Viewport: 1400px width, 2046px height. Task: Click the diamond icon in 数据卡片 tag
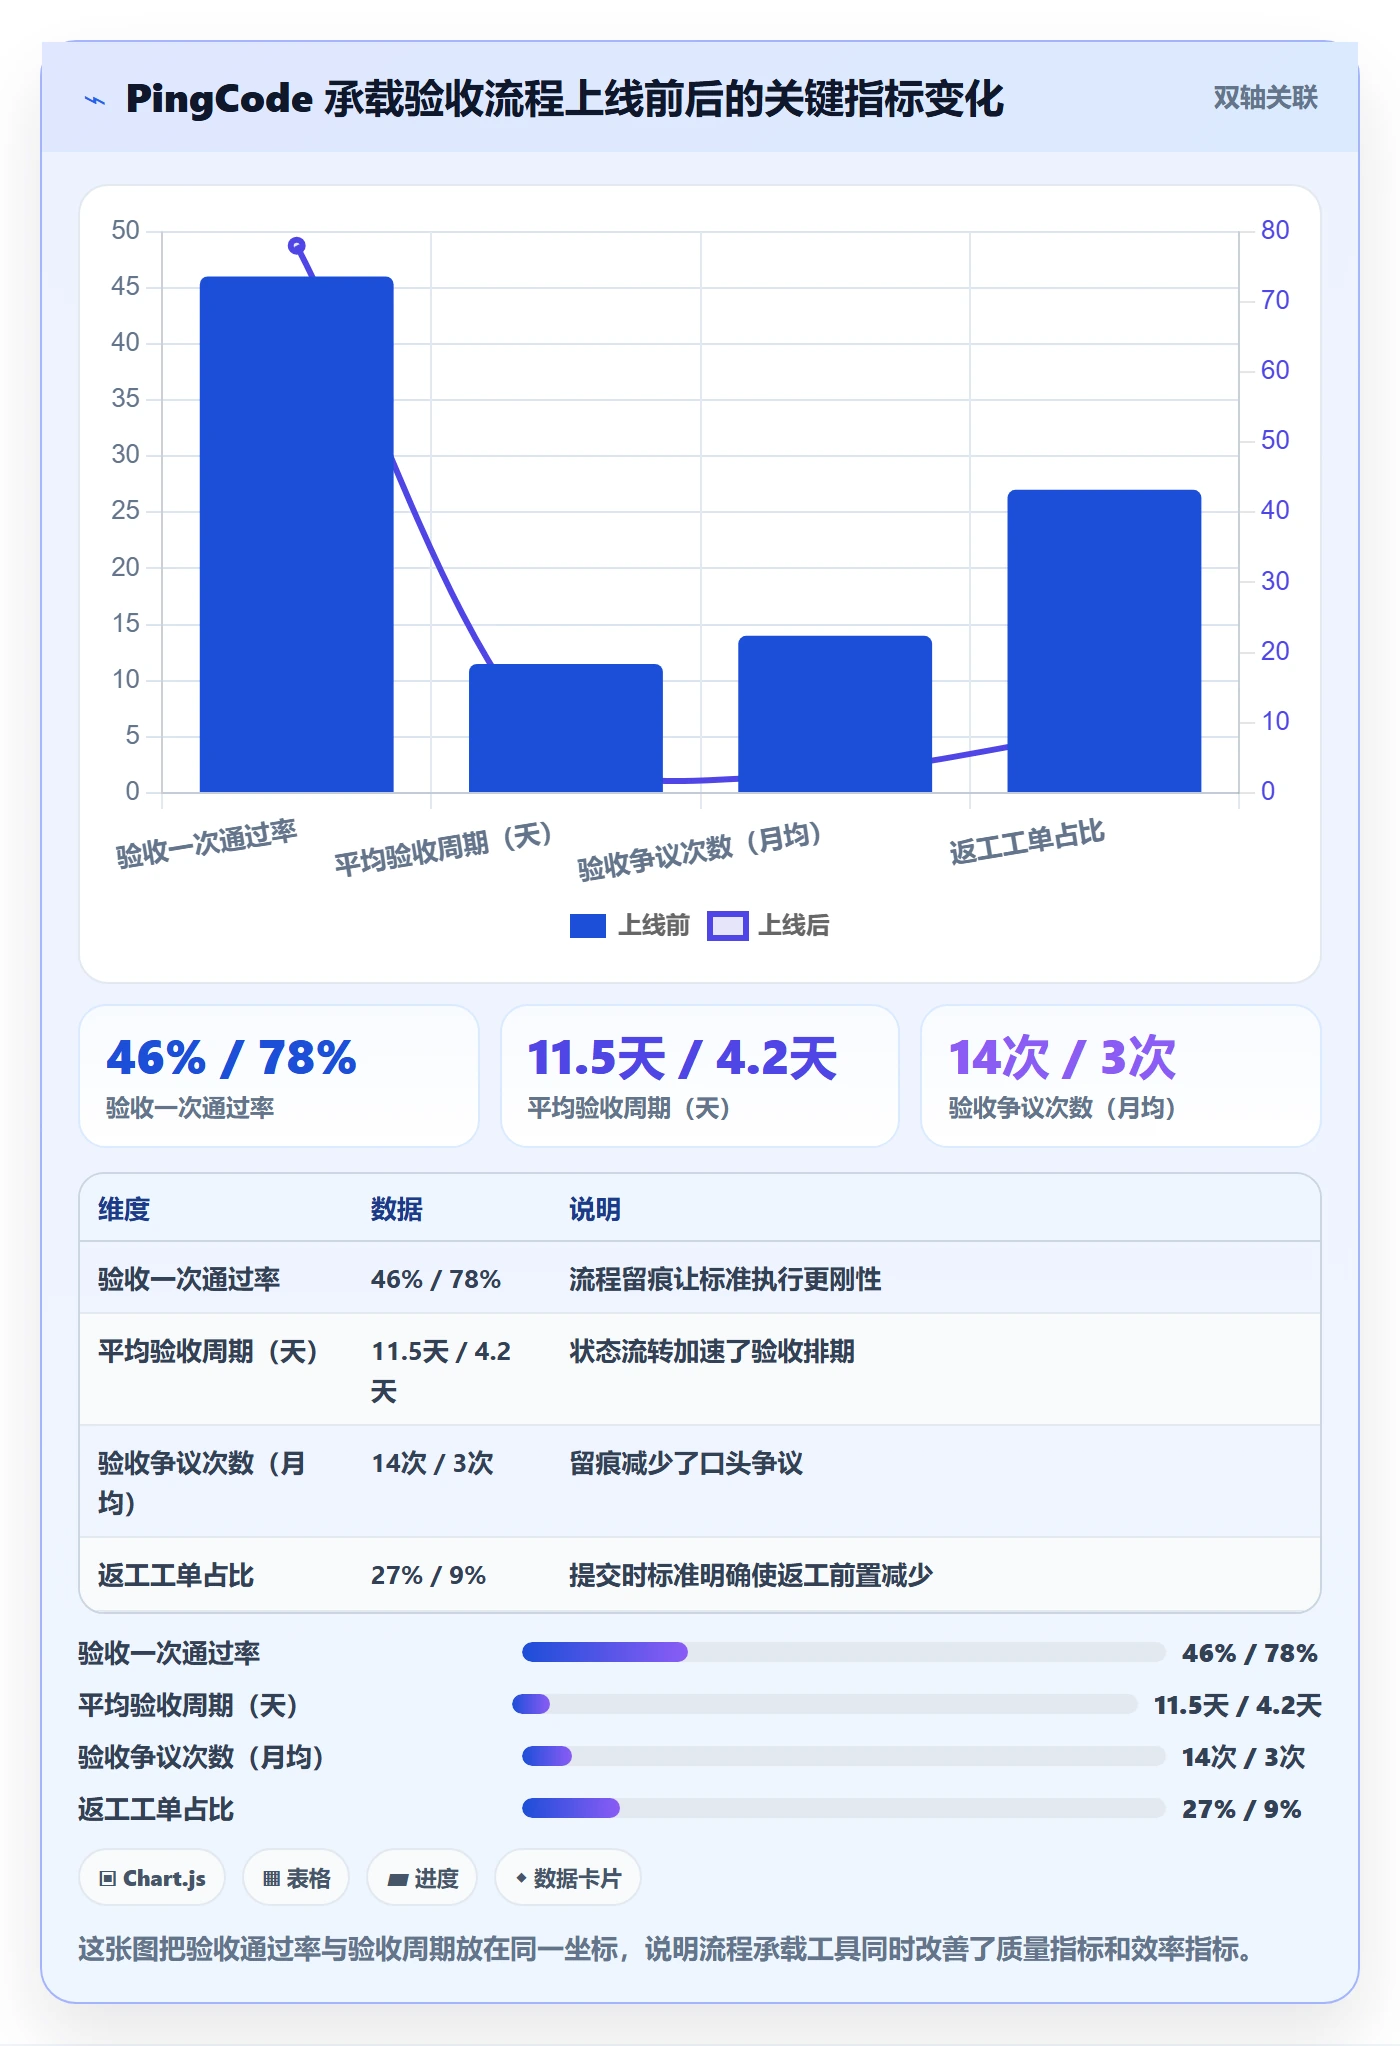click(521, 1879)
